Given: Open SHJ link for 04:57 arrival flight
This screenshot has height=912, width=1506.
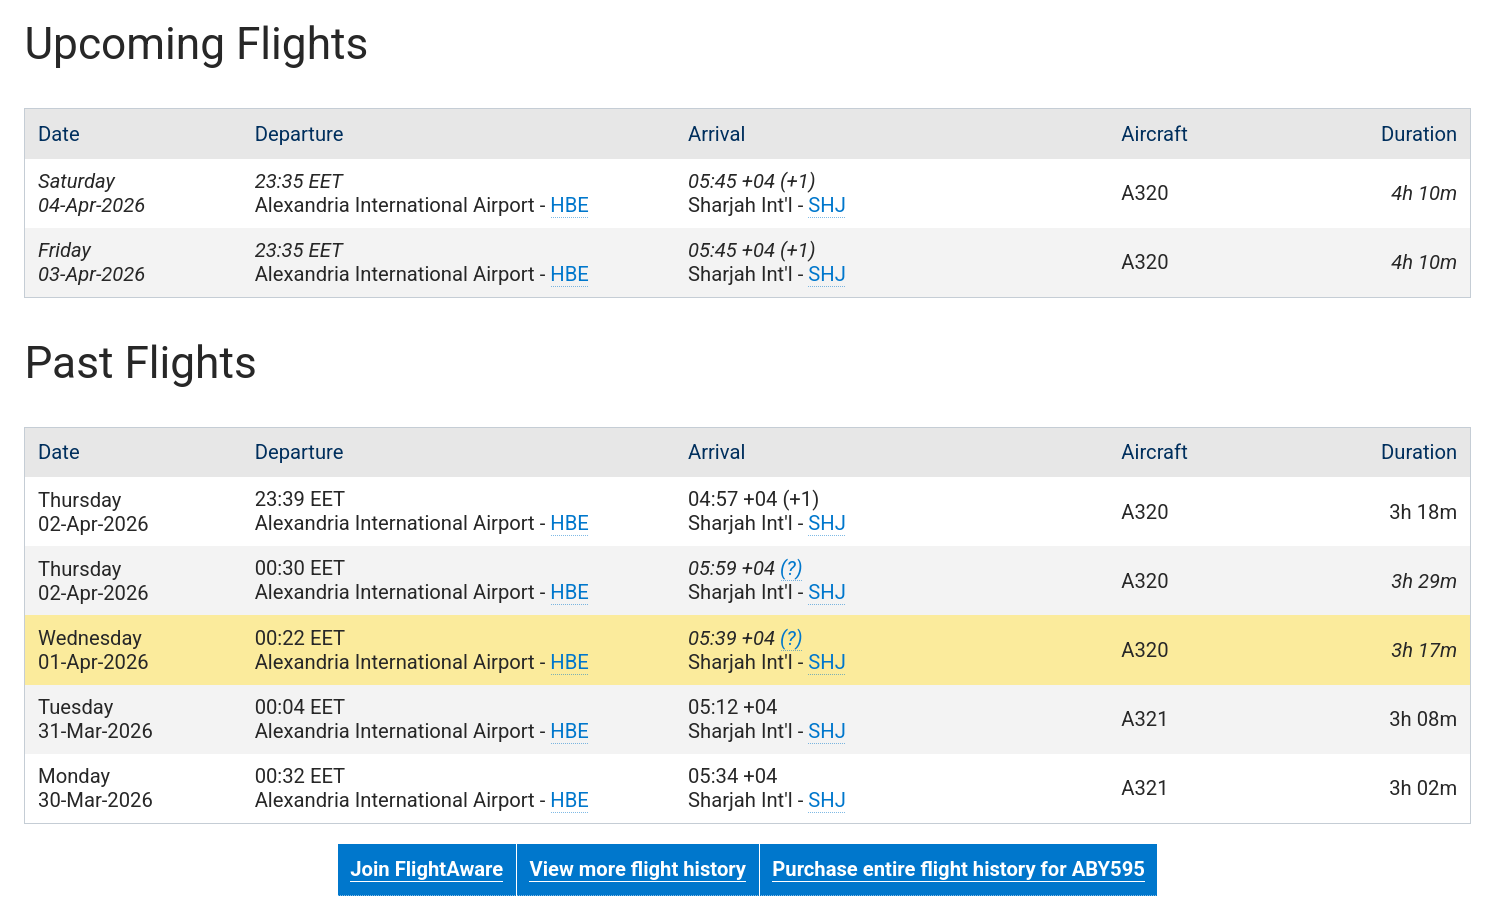Looking at the screenshot, I should click(x=826, y=523).
